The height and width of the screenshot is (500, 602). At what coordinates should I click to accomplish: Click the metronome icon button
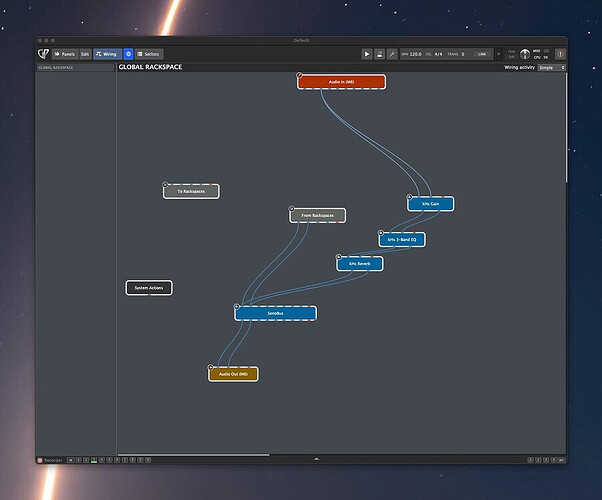pos(379,54)
